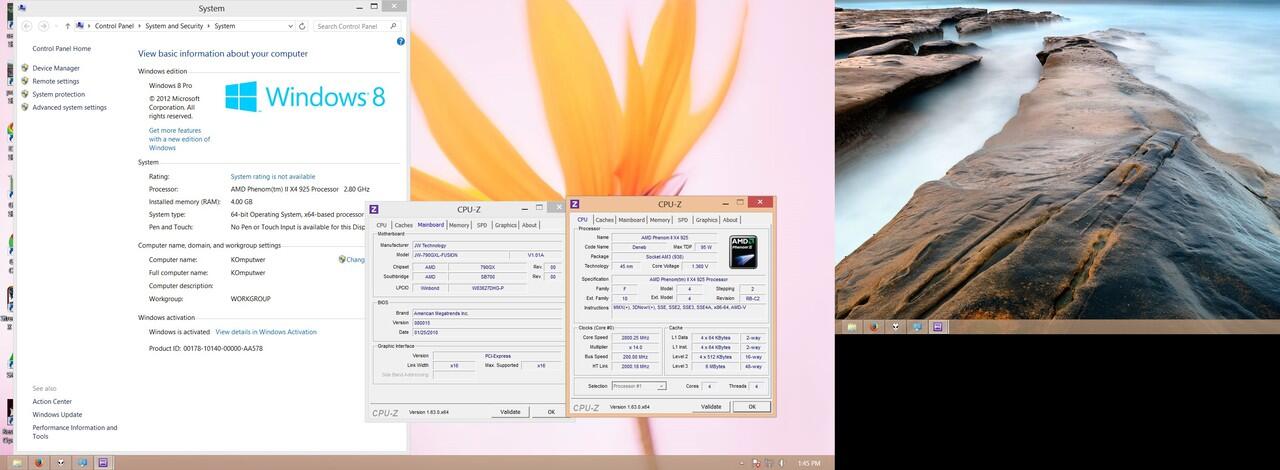Open Device Manager from the sidebar
Screen dimensions: 1280x470
click(x=56, y=68)
